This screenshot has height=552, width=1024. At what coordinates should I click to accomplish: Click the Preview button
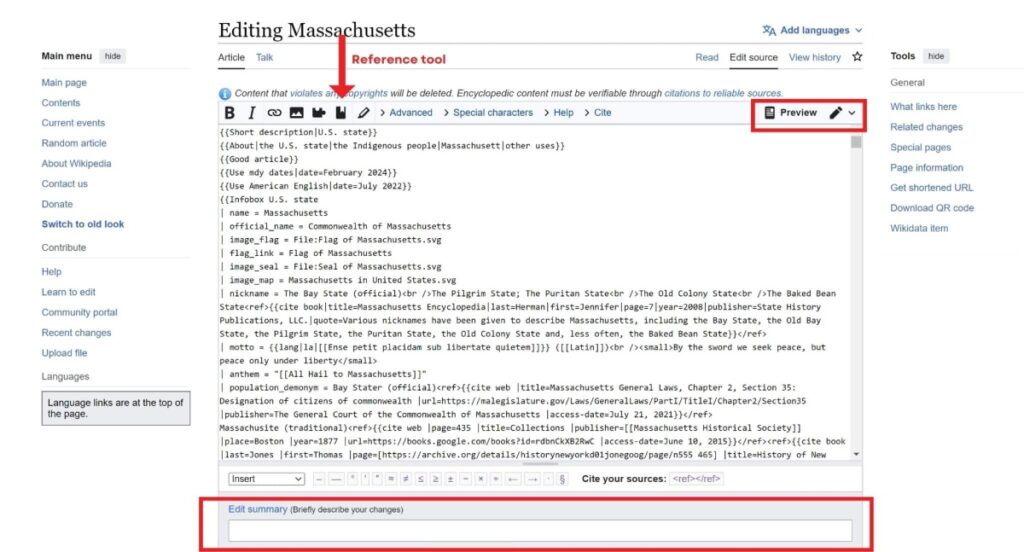point(790,112)
